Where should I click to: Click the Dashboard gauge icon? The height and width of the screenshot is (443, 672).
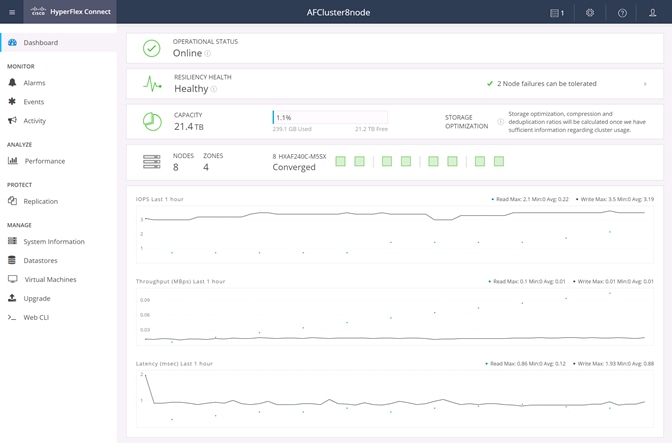coord(12,42)
